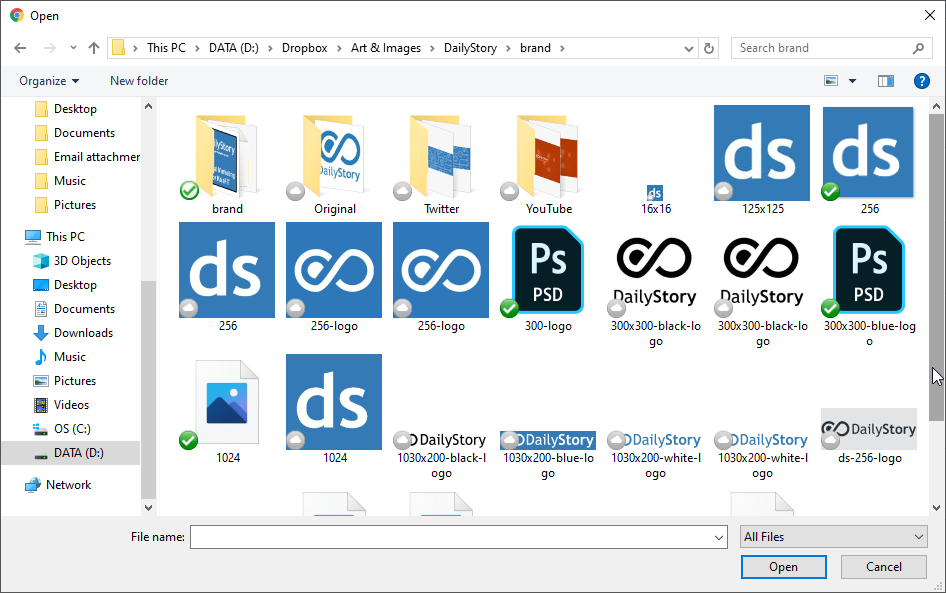The width and height of the screenshot is (946, 593).
Task: Open Videos in the sidebar
Action: coord(62,405)
